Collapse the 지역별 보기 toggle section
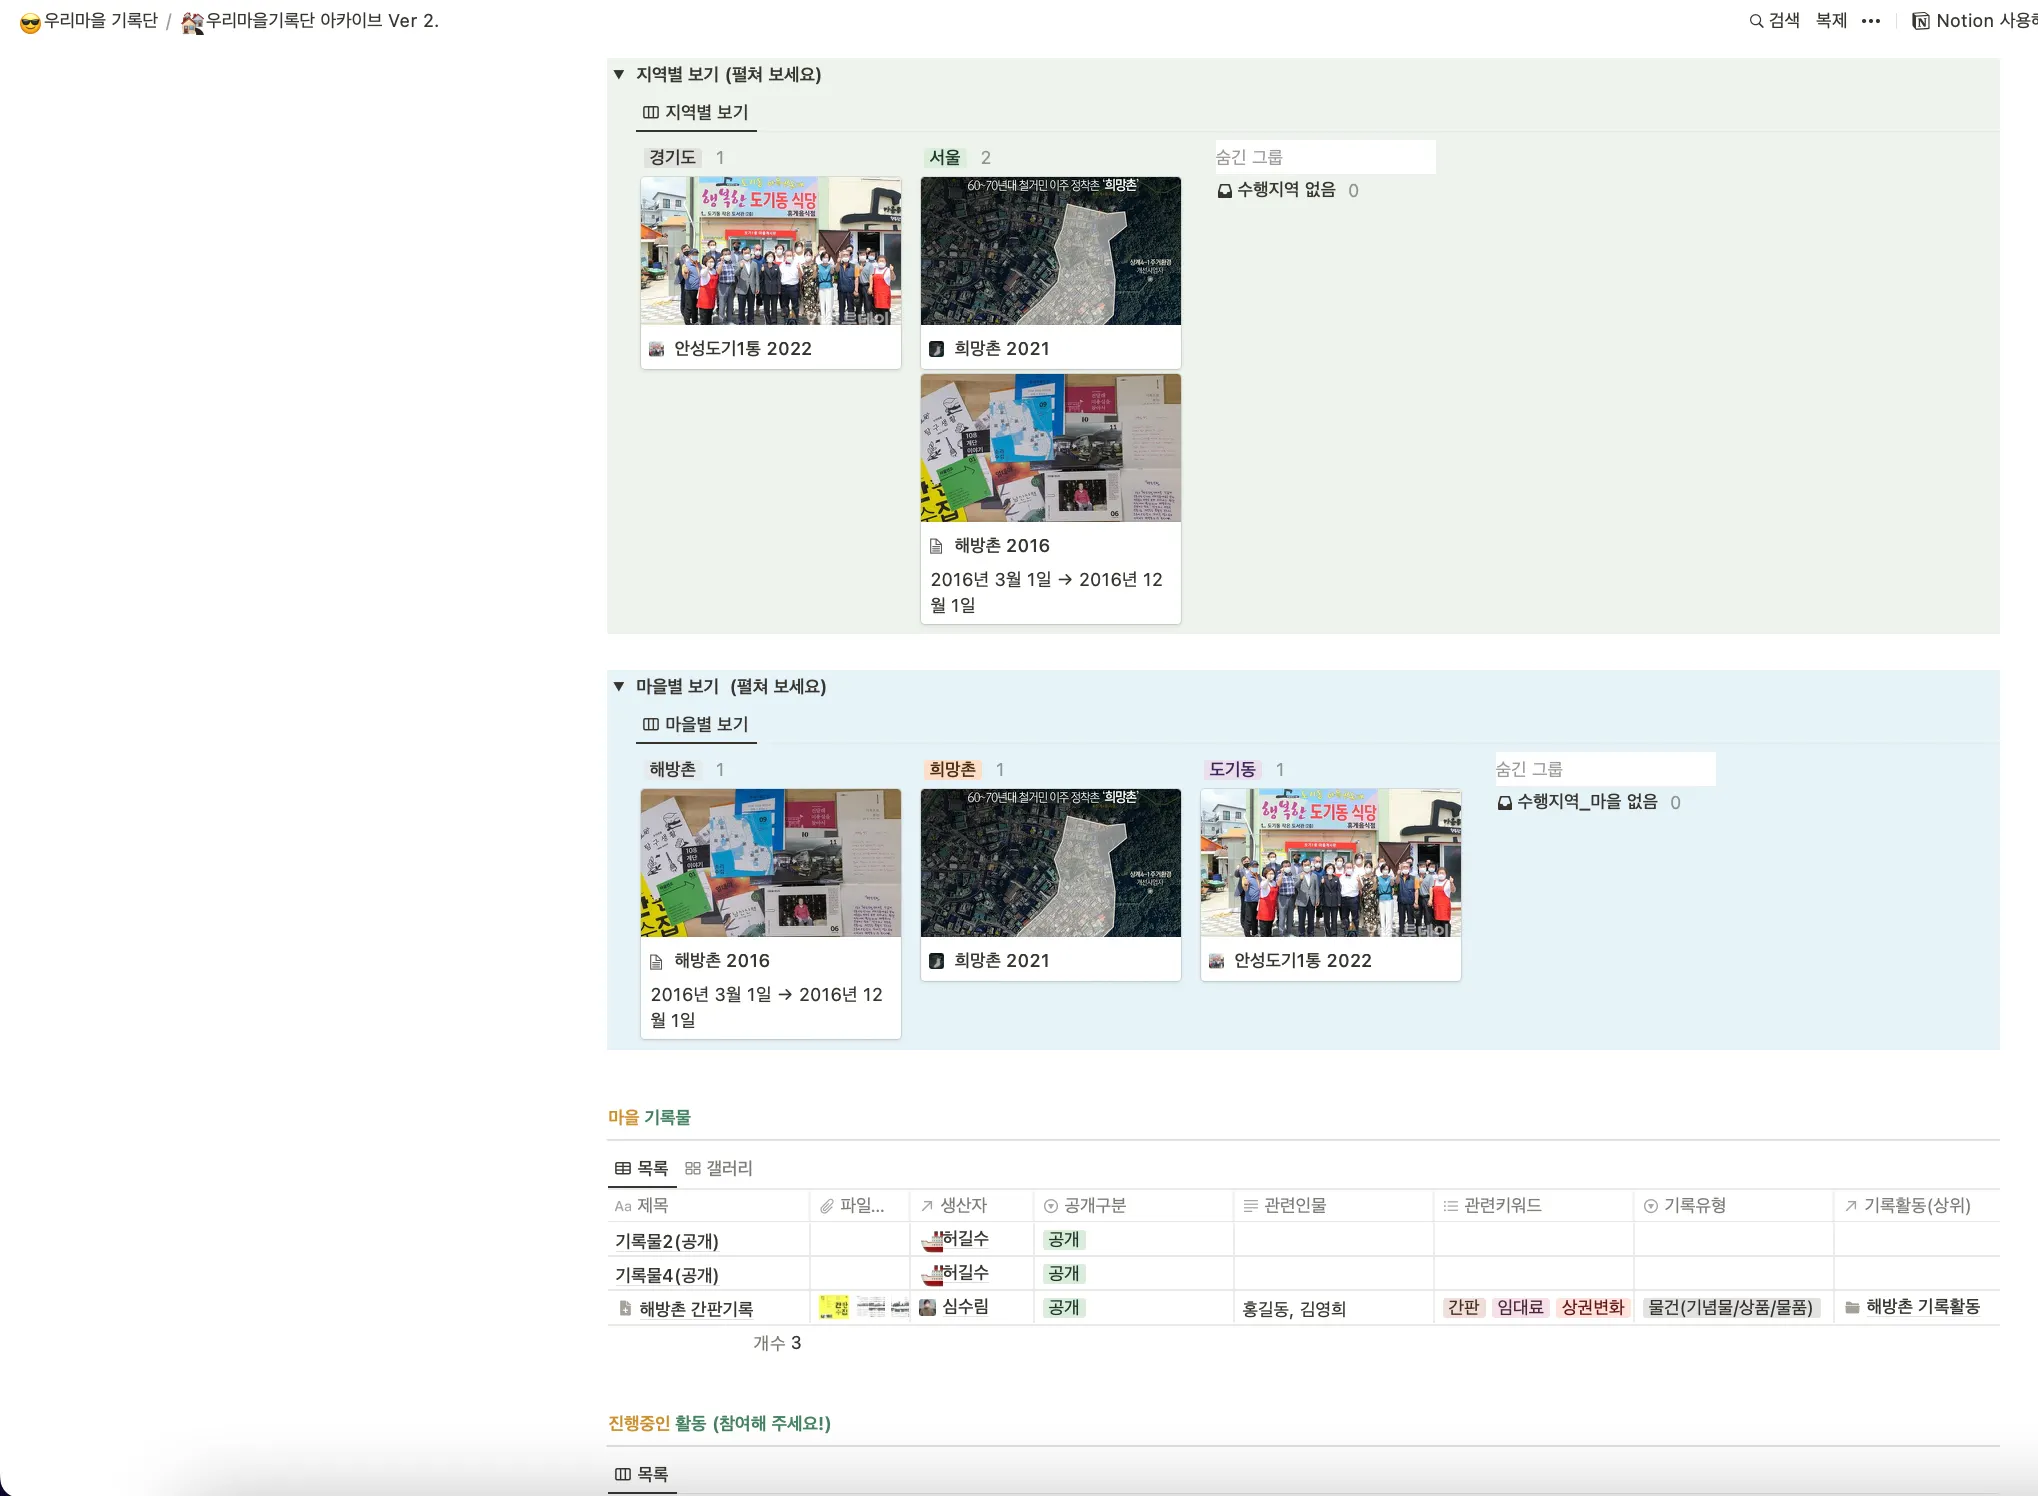Viewport: 2038px width, 1496px height. tap(619, 74)
